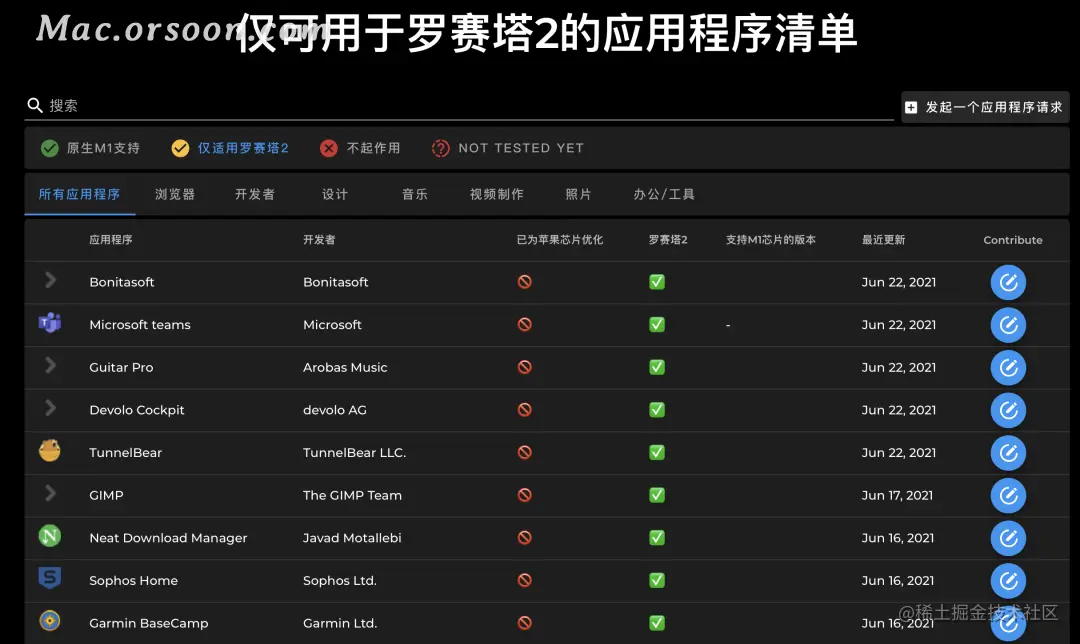Click the contribute edit icon for TunnelBear
This screenshot has width=1080, height=644.
[1008, 453]
